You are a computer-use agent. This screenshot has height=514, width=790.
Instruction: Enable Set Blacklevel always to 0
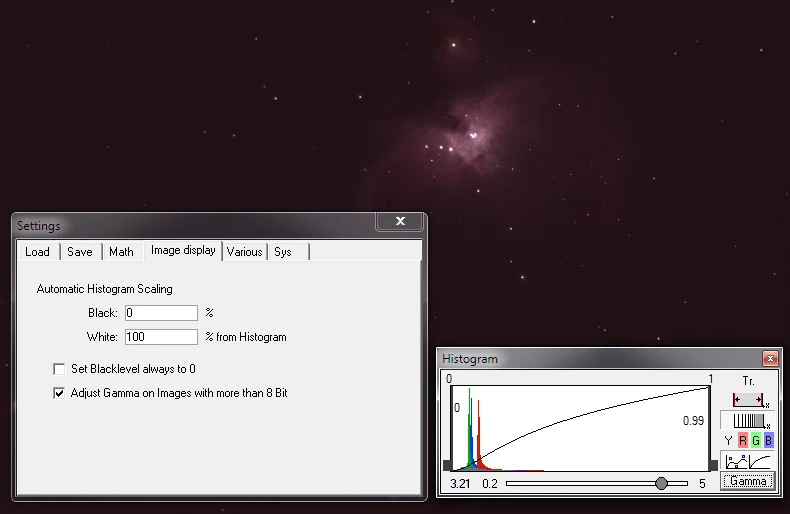click(x=59, y=369)
